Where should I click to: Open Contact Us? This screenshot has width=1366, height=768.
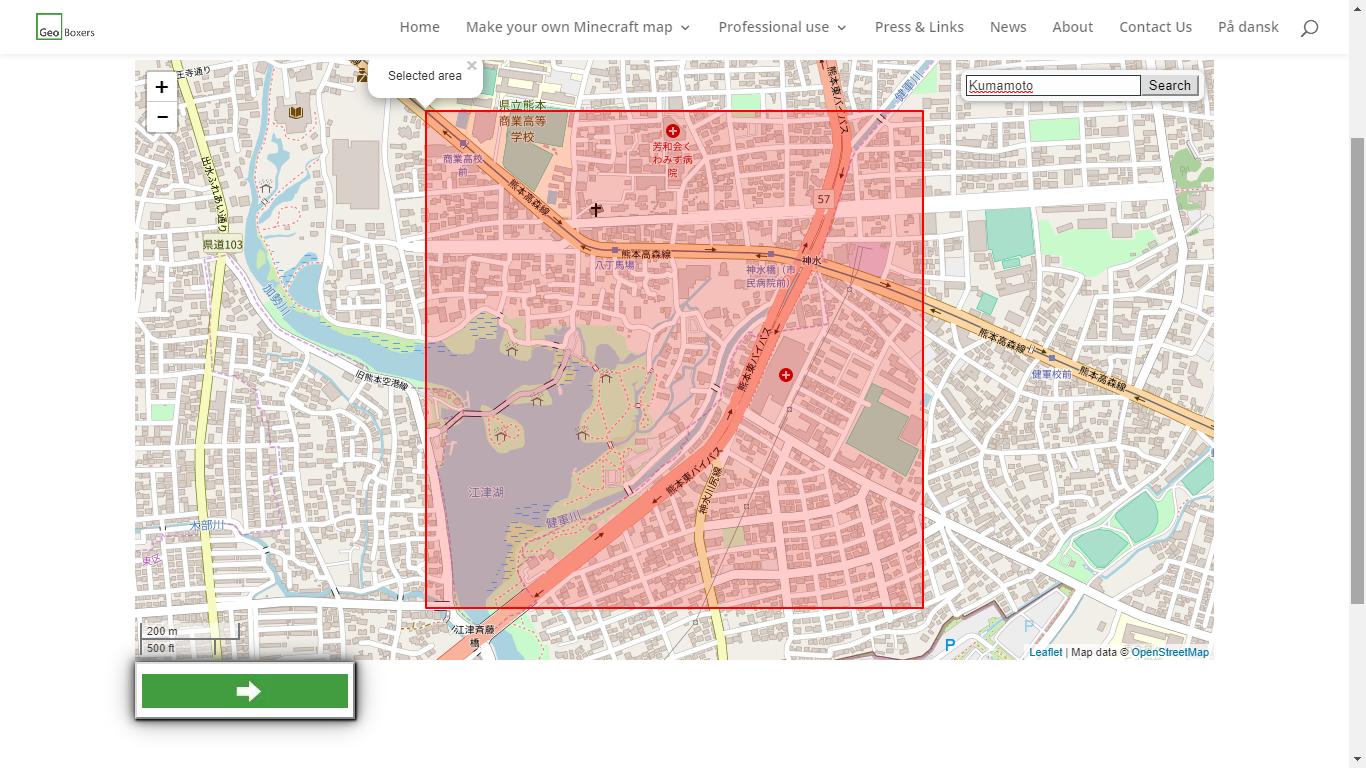tap(1155, 27)
